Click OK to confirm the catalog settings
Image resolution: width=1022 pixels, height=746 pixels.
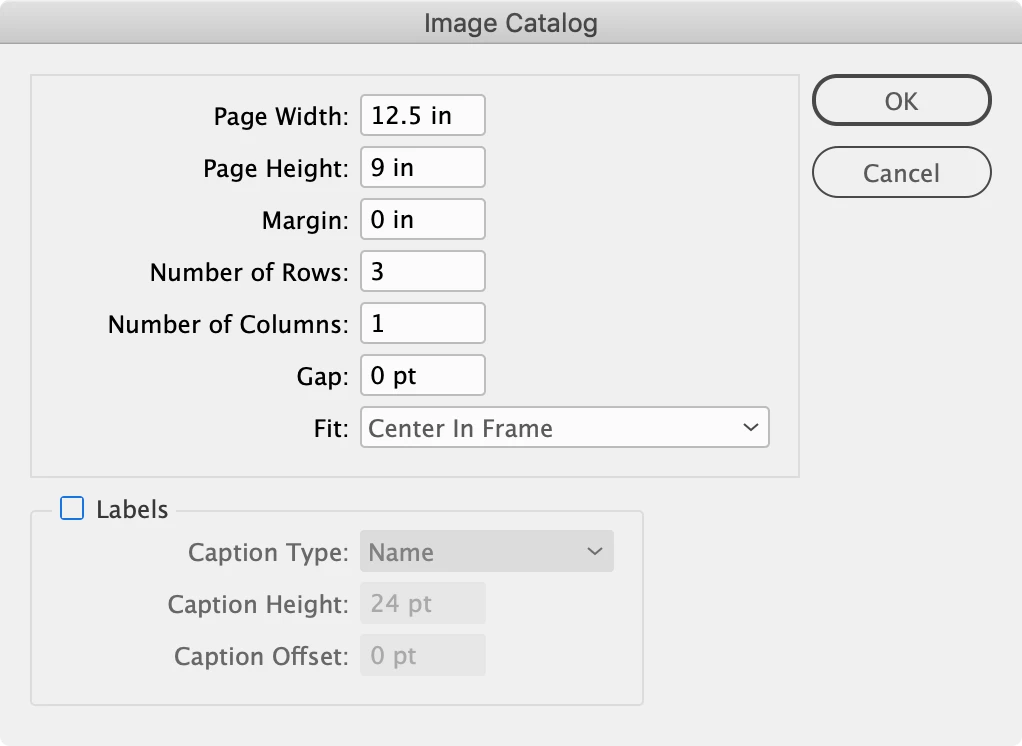[901, 101]
